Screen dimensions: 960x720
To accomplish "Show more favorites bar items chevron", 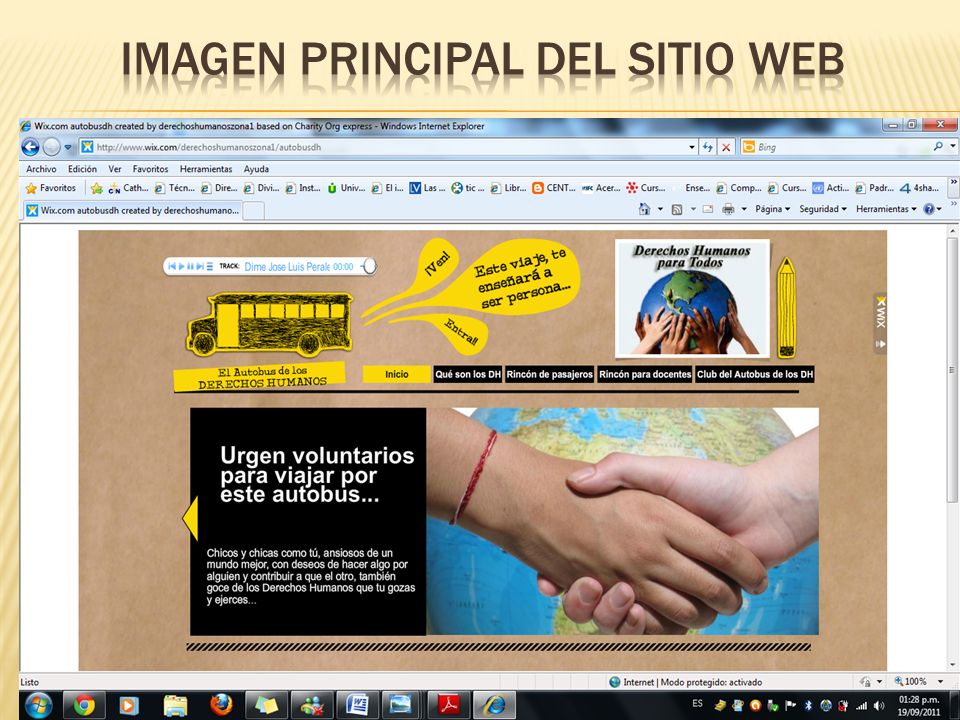I will pos(953,182).
